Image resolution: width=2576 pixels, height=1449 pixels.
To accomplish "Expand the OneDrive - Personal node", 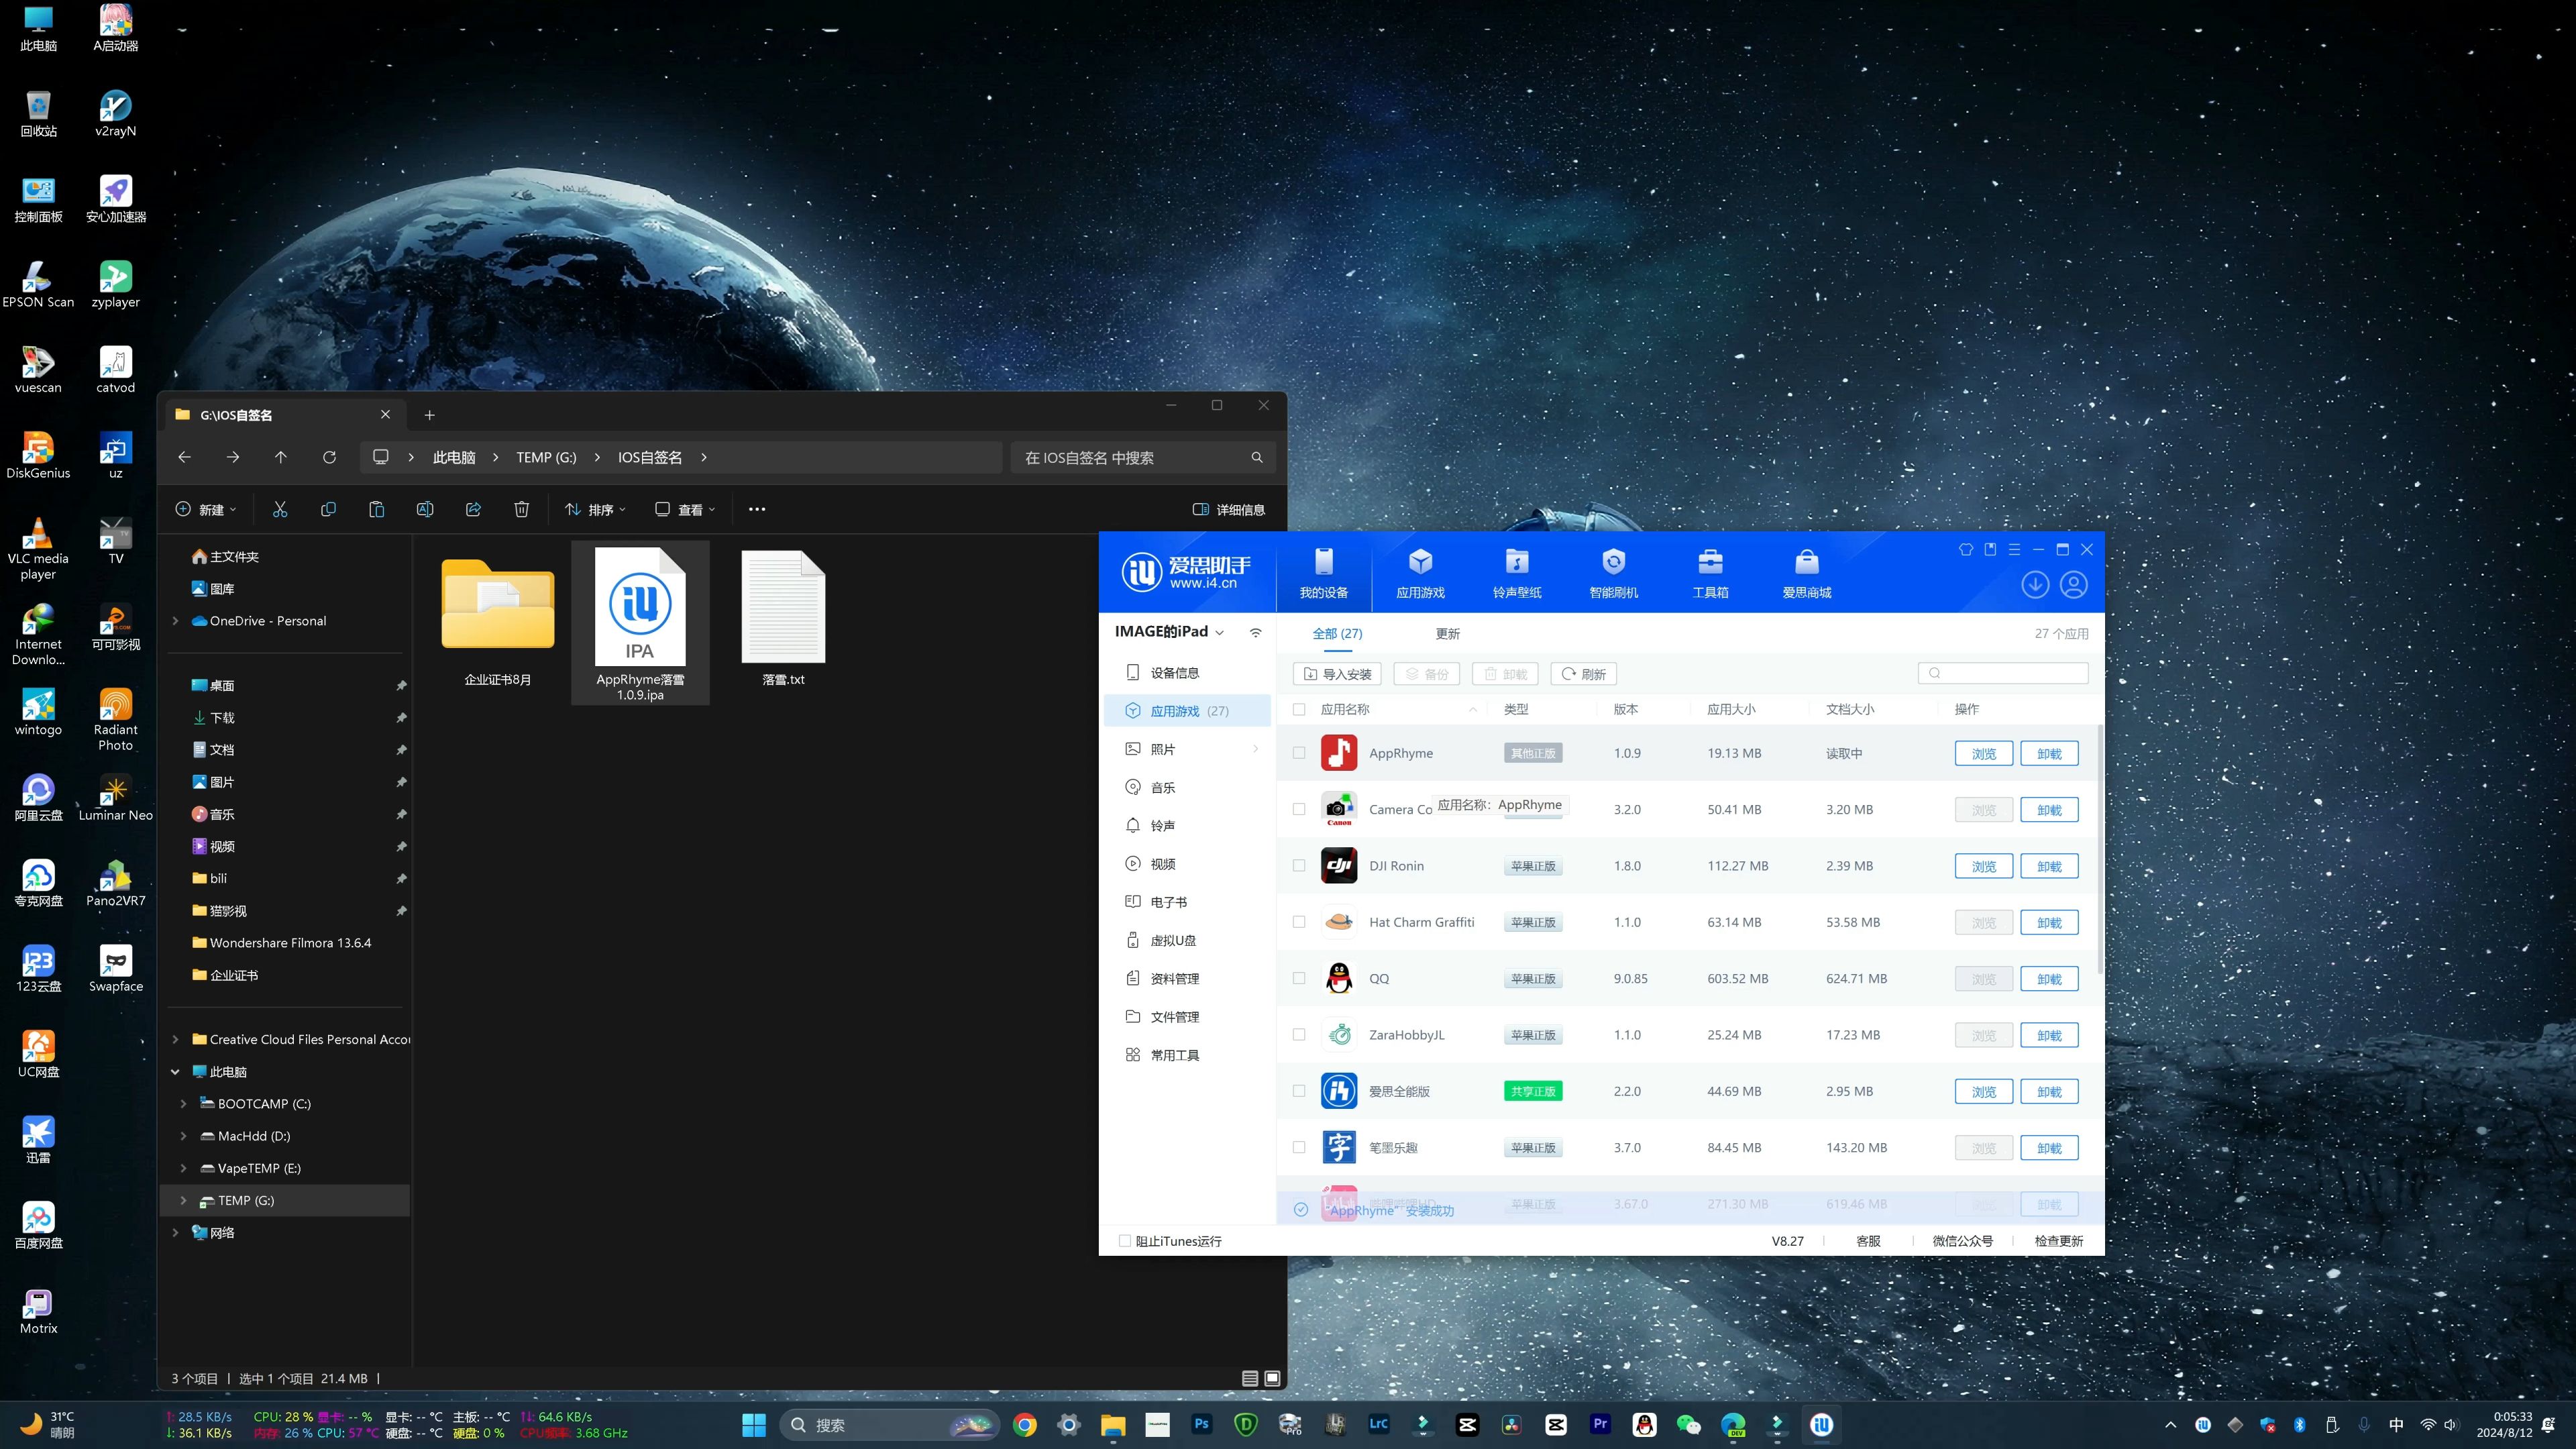I will point(175,621).
